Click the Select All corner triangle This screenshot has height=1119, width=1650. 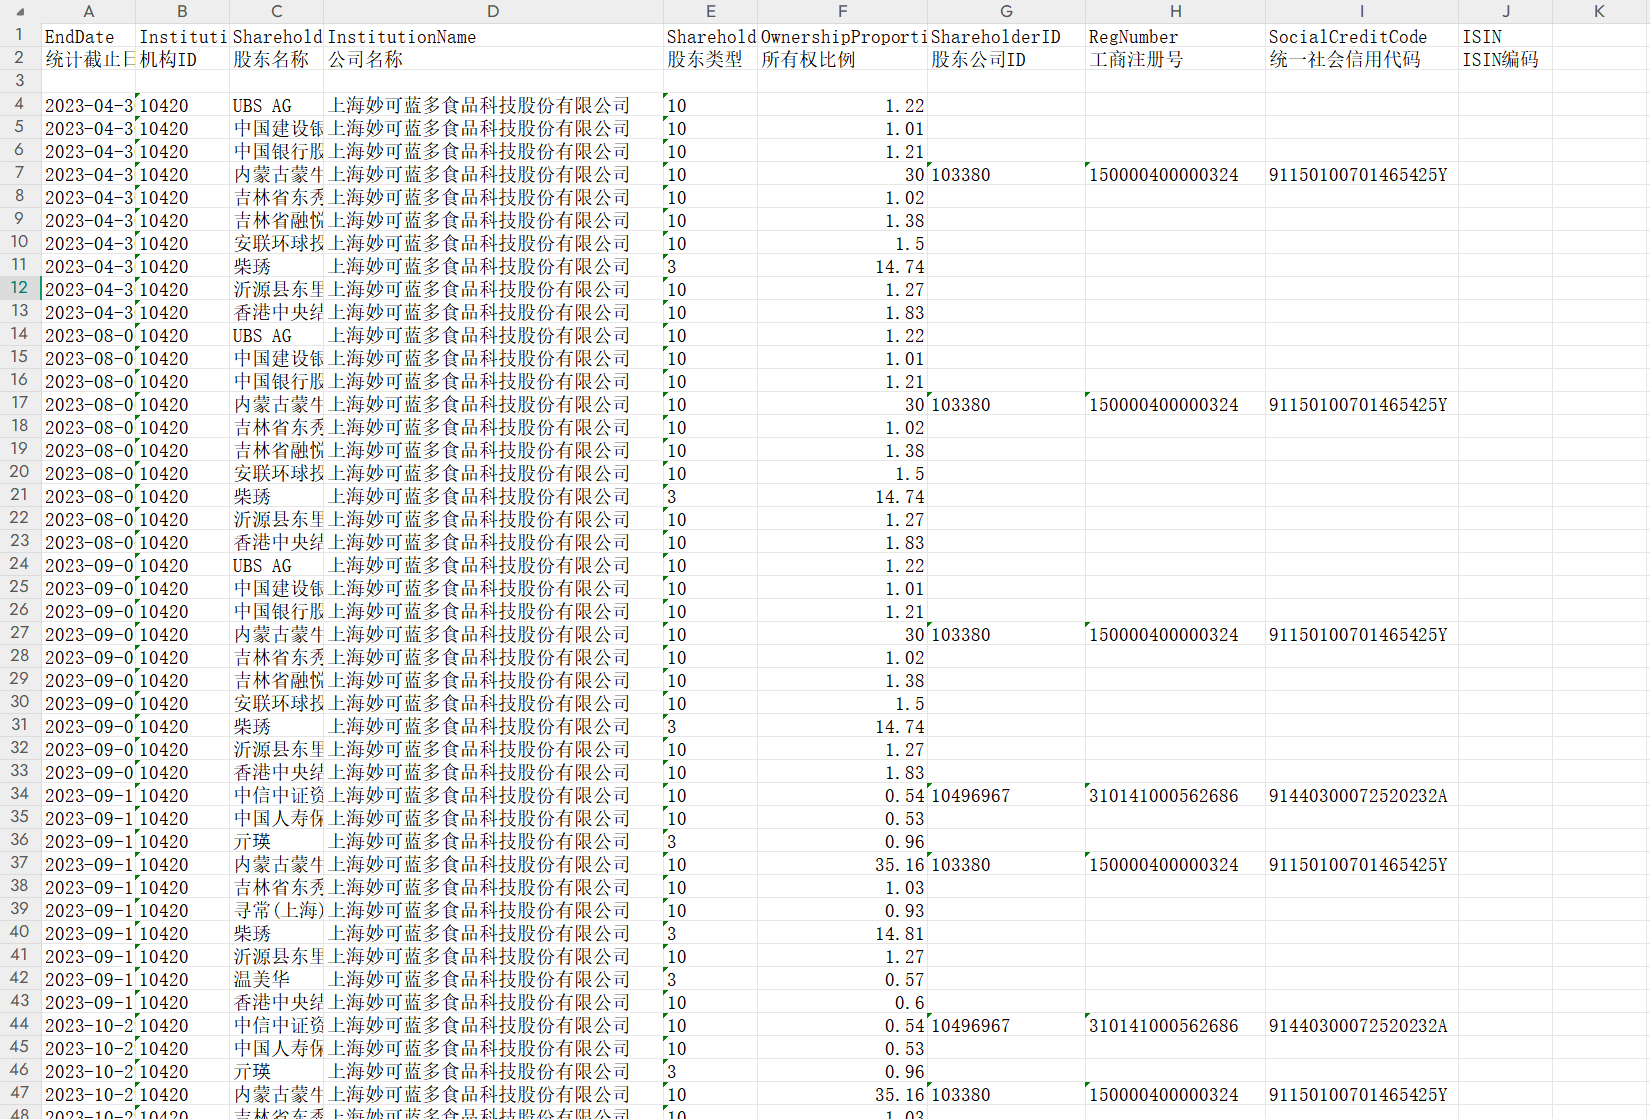click(x=19, y=11)
